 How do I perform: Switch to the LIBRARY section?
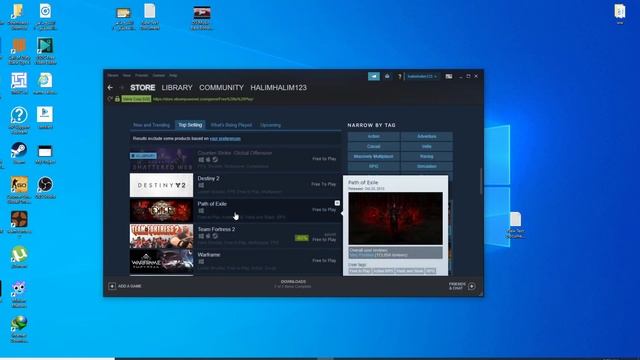[177, 88]
